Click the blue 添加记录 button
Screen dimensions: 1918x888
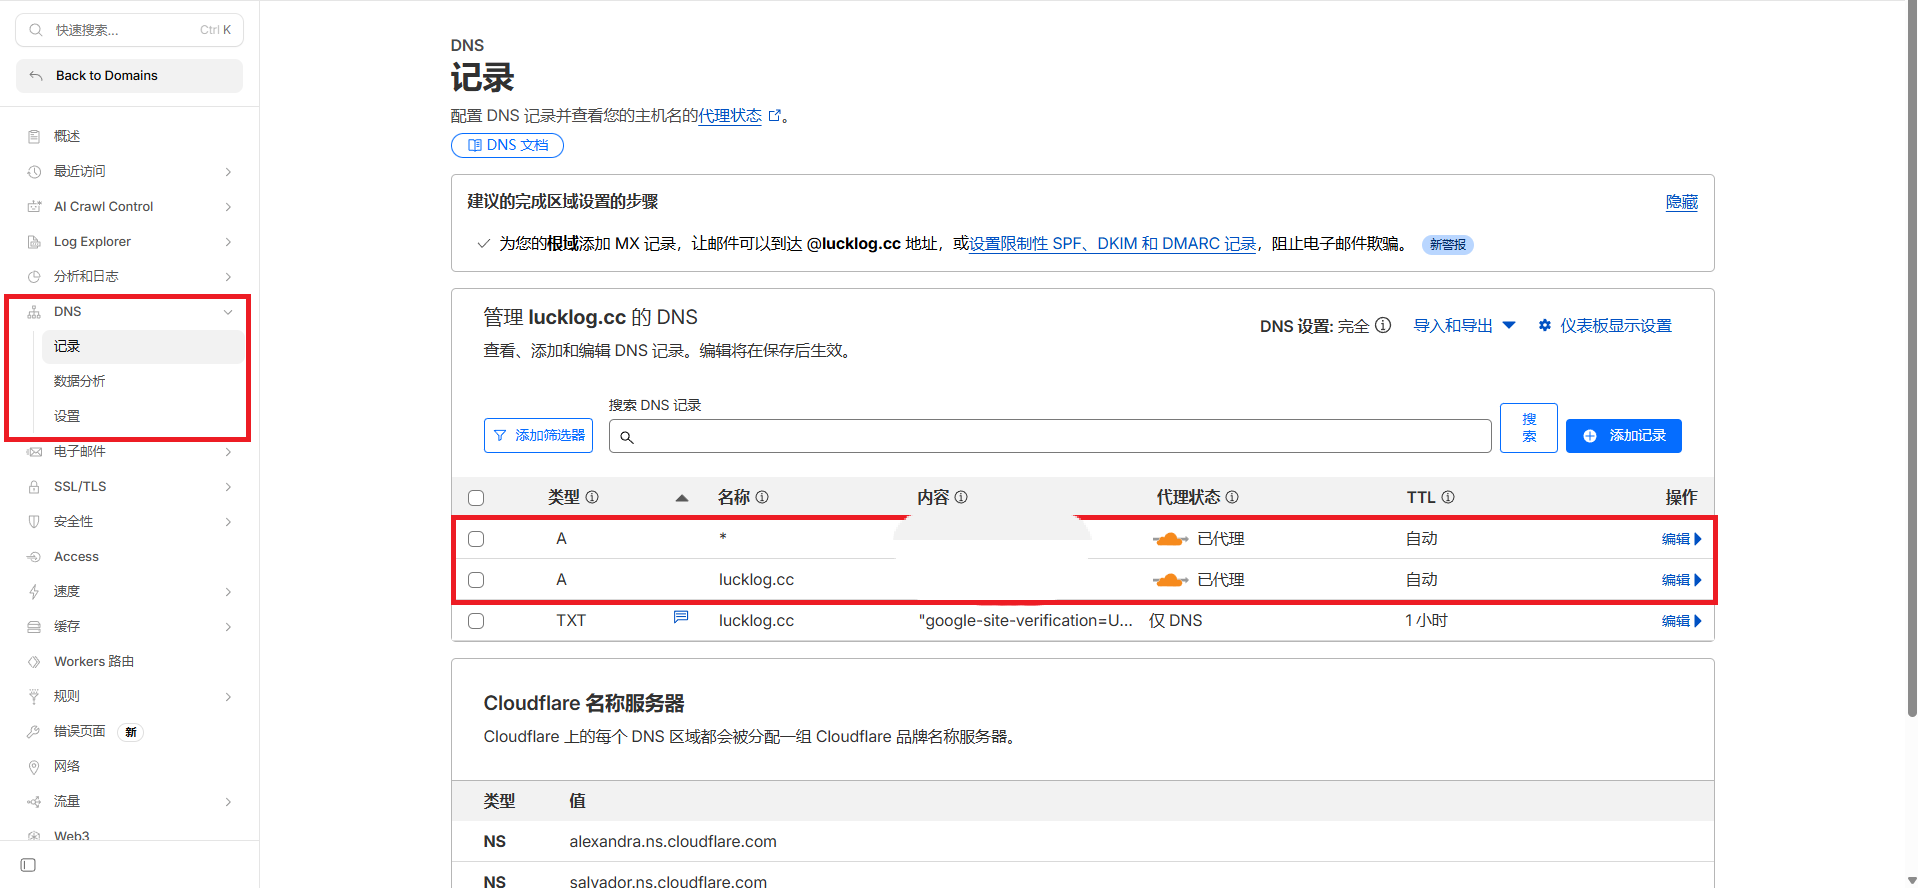point(1623,436)
